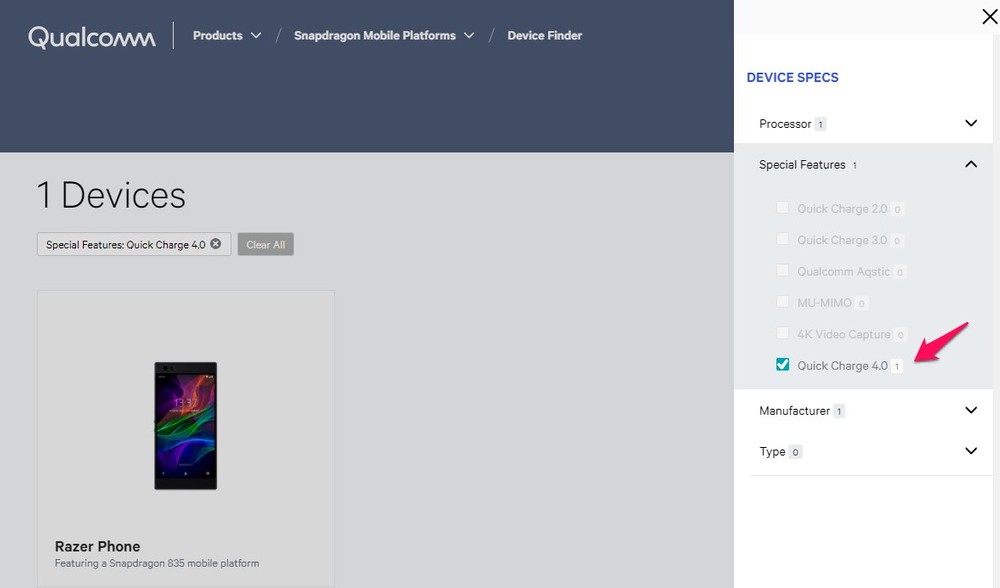This screenshot has width=1000, height=588.
Task: Go to Device Finder breadcrumb
Action: click(545, 36)
